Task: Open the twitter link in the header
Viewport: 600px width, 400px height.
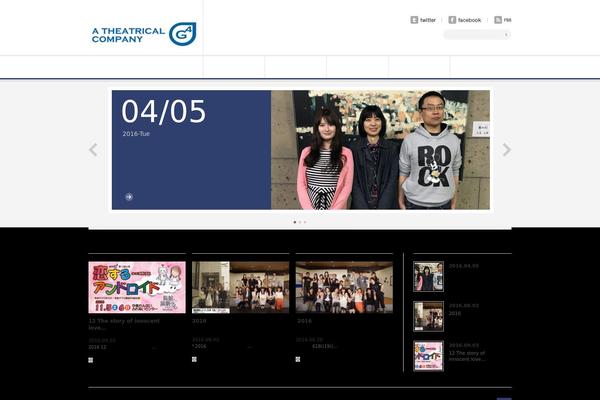Action: tap(423, 20)
